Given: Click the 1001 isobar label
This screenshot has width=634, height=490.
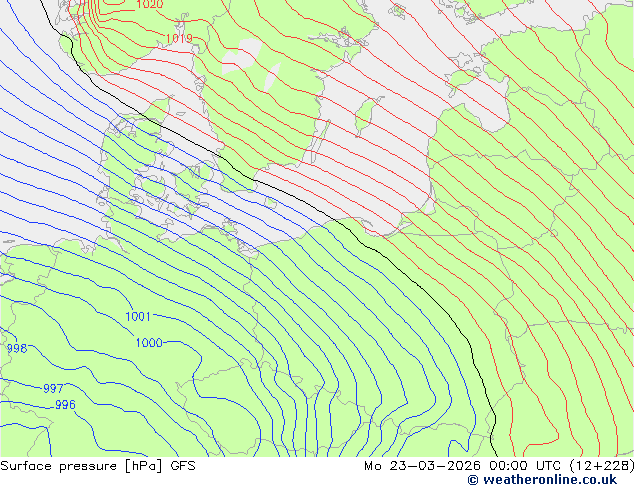Looking at the screenshot, I should pos(138,316).
